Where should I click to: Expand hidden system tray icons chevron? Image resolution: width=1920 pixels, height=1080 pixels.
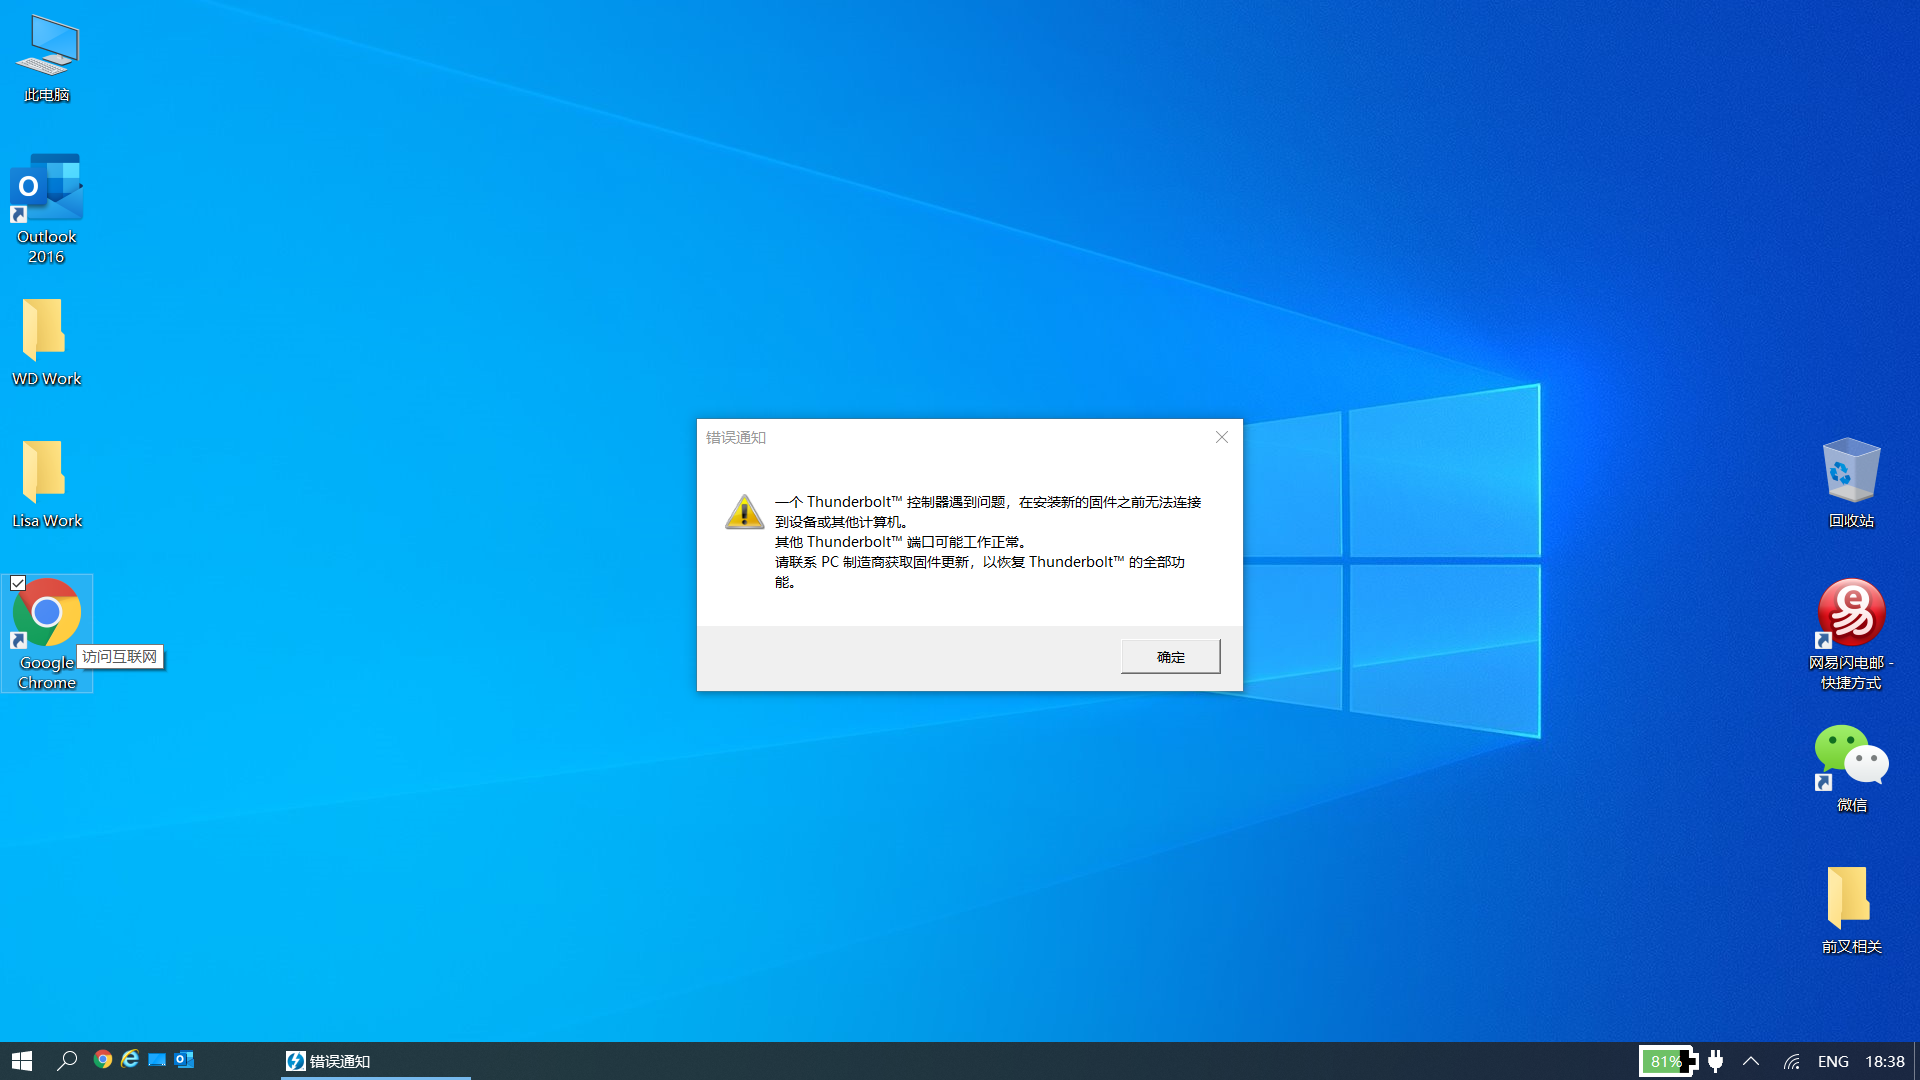tap(1751, 1061)
